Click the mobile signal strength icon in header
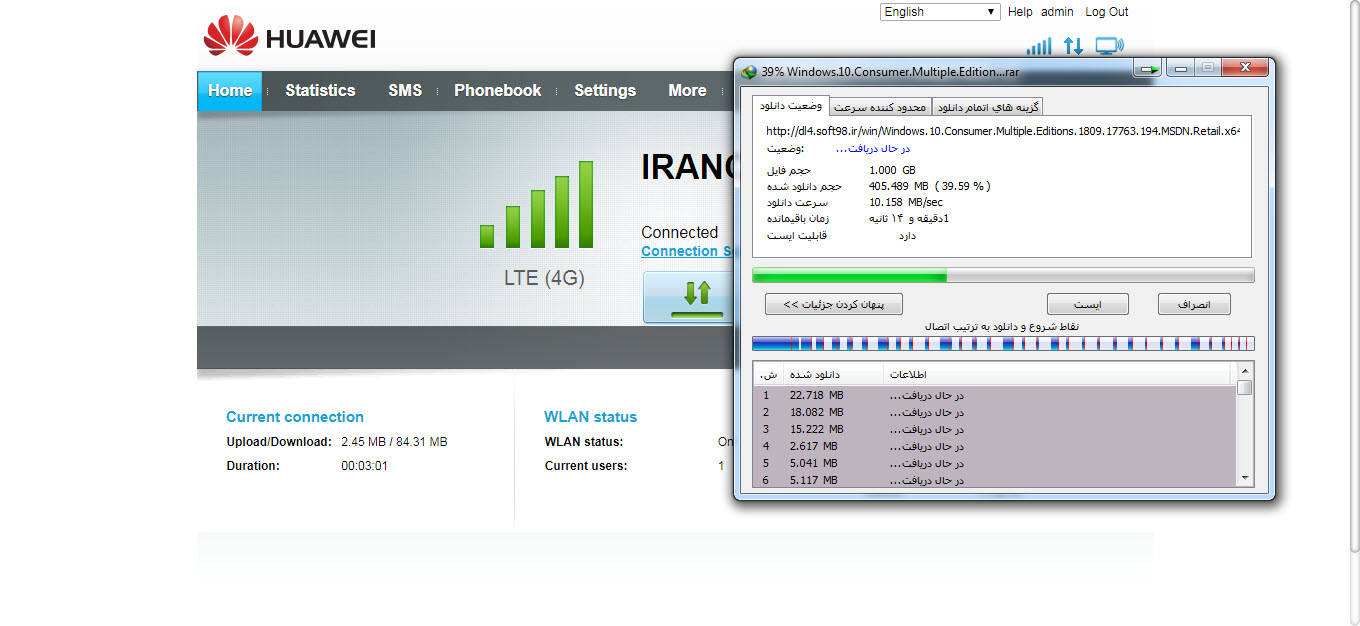Image resolution: width=1360 pixels, height=626 pixels. click(1039, 46)
